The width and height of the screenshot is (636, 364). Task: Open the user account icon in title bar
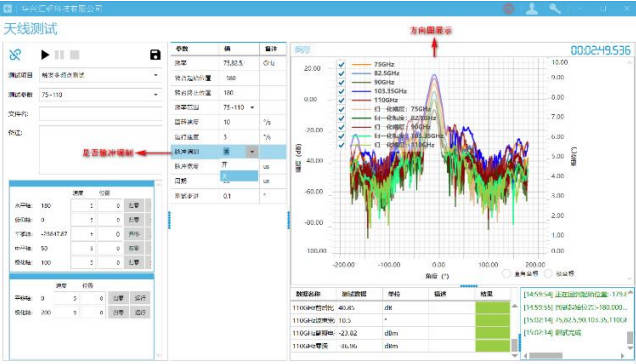coord(532,9)
